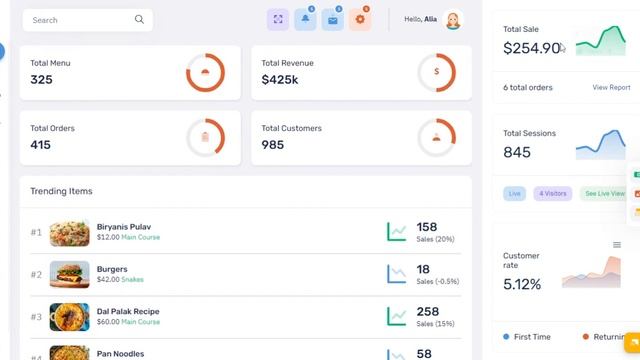
Task: Open Alia's profile avatar
Action: pos(453,20)
